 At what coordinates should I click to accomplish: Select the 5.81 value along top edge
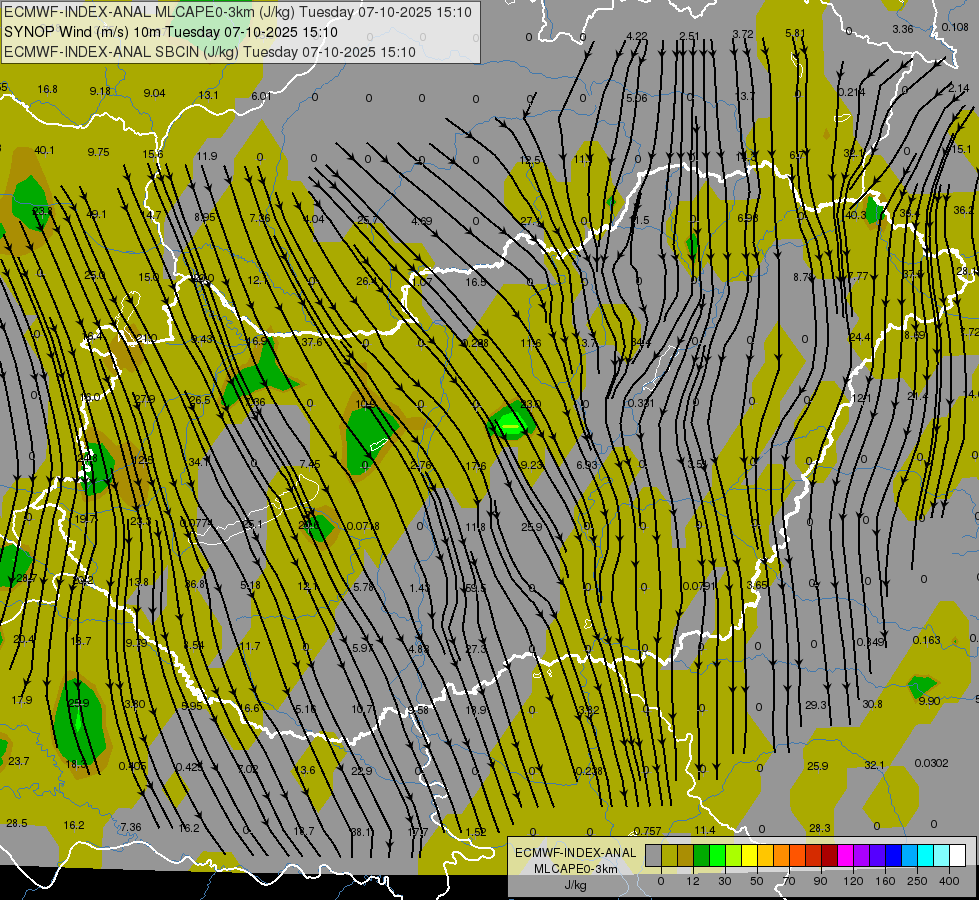(x=795, y=34)
